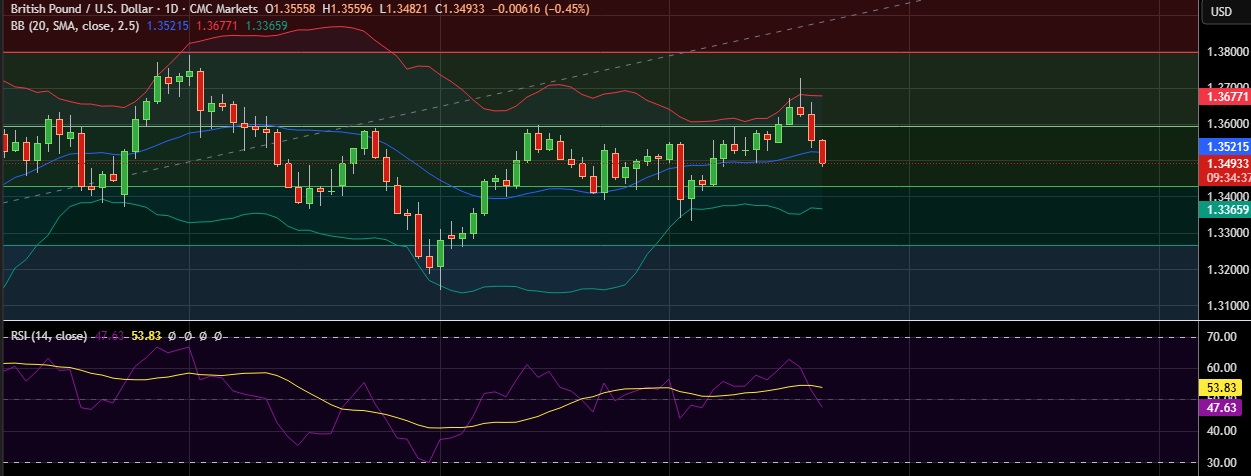
Task: Click the 1.33000 price axis label
Action: point(1227,233)
